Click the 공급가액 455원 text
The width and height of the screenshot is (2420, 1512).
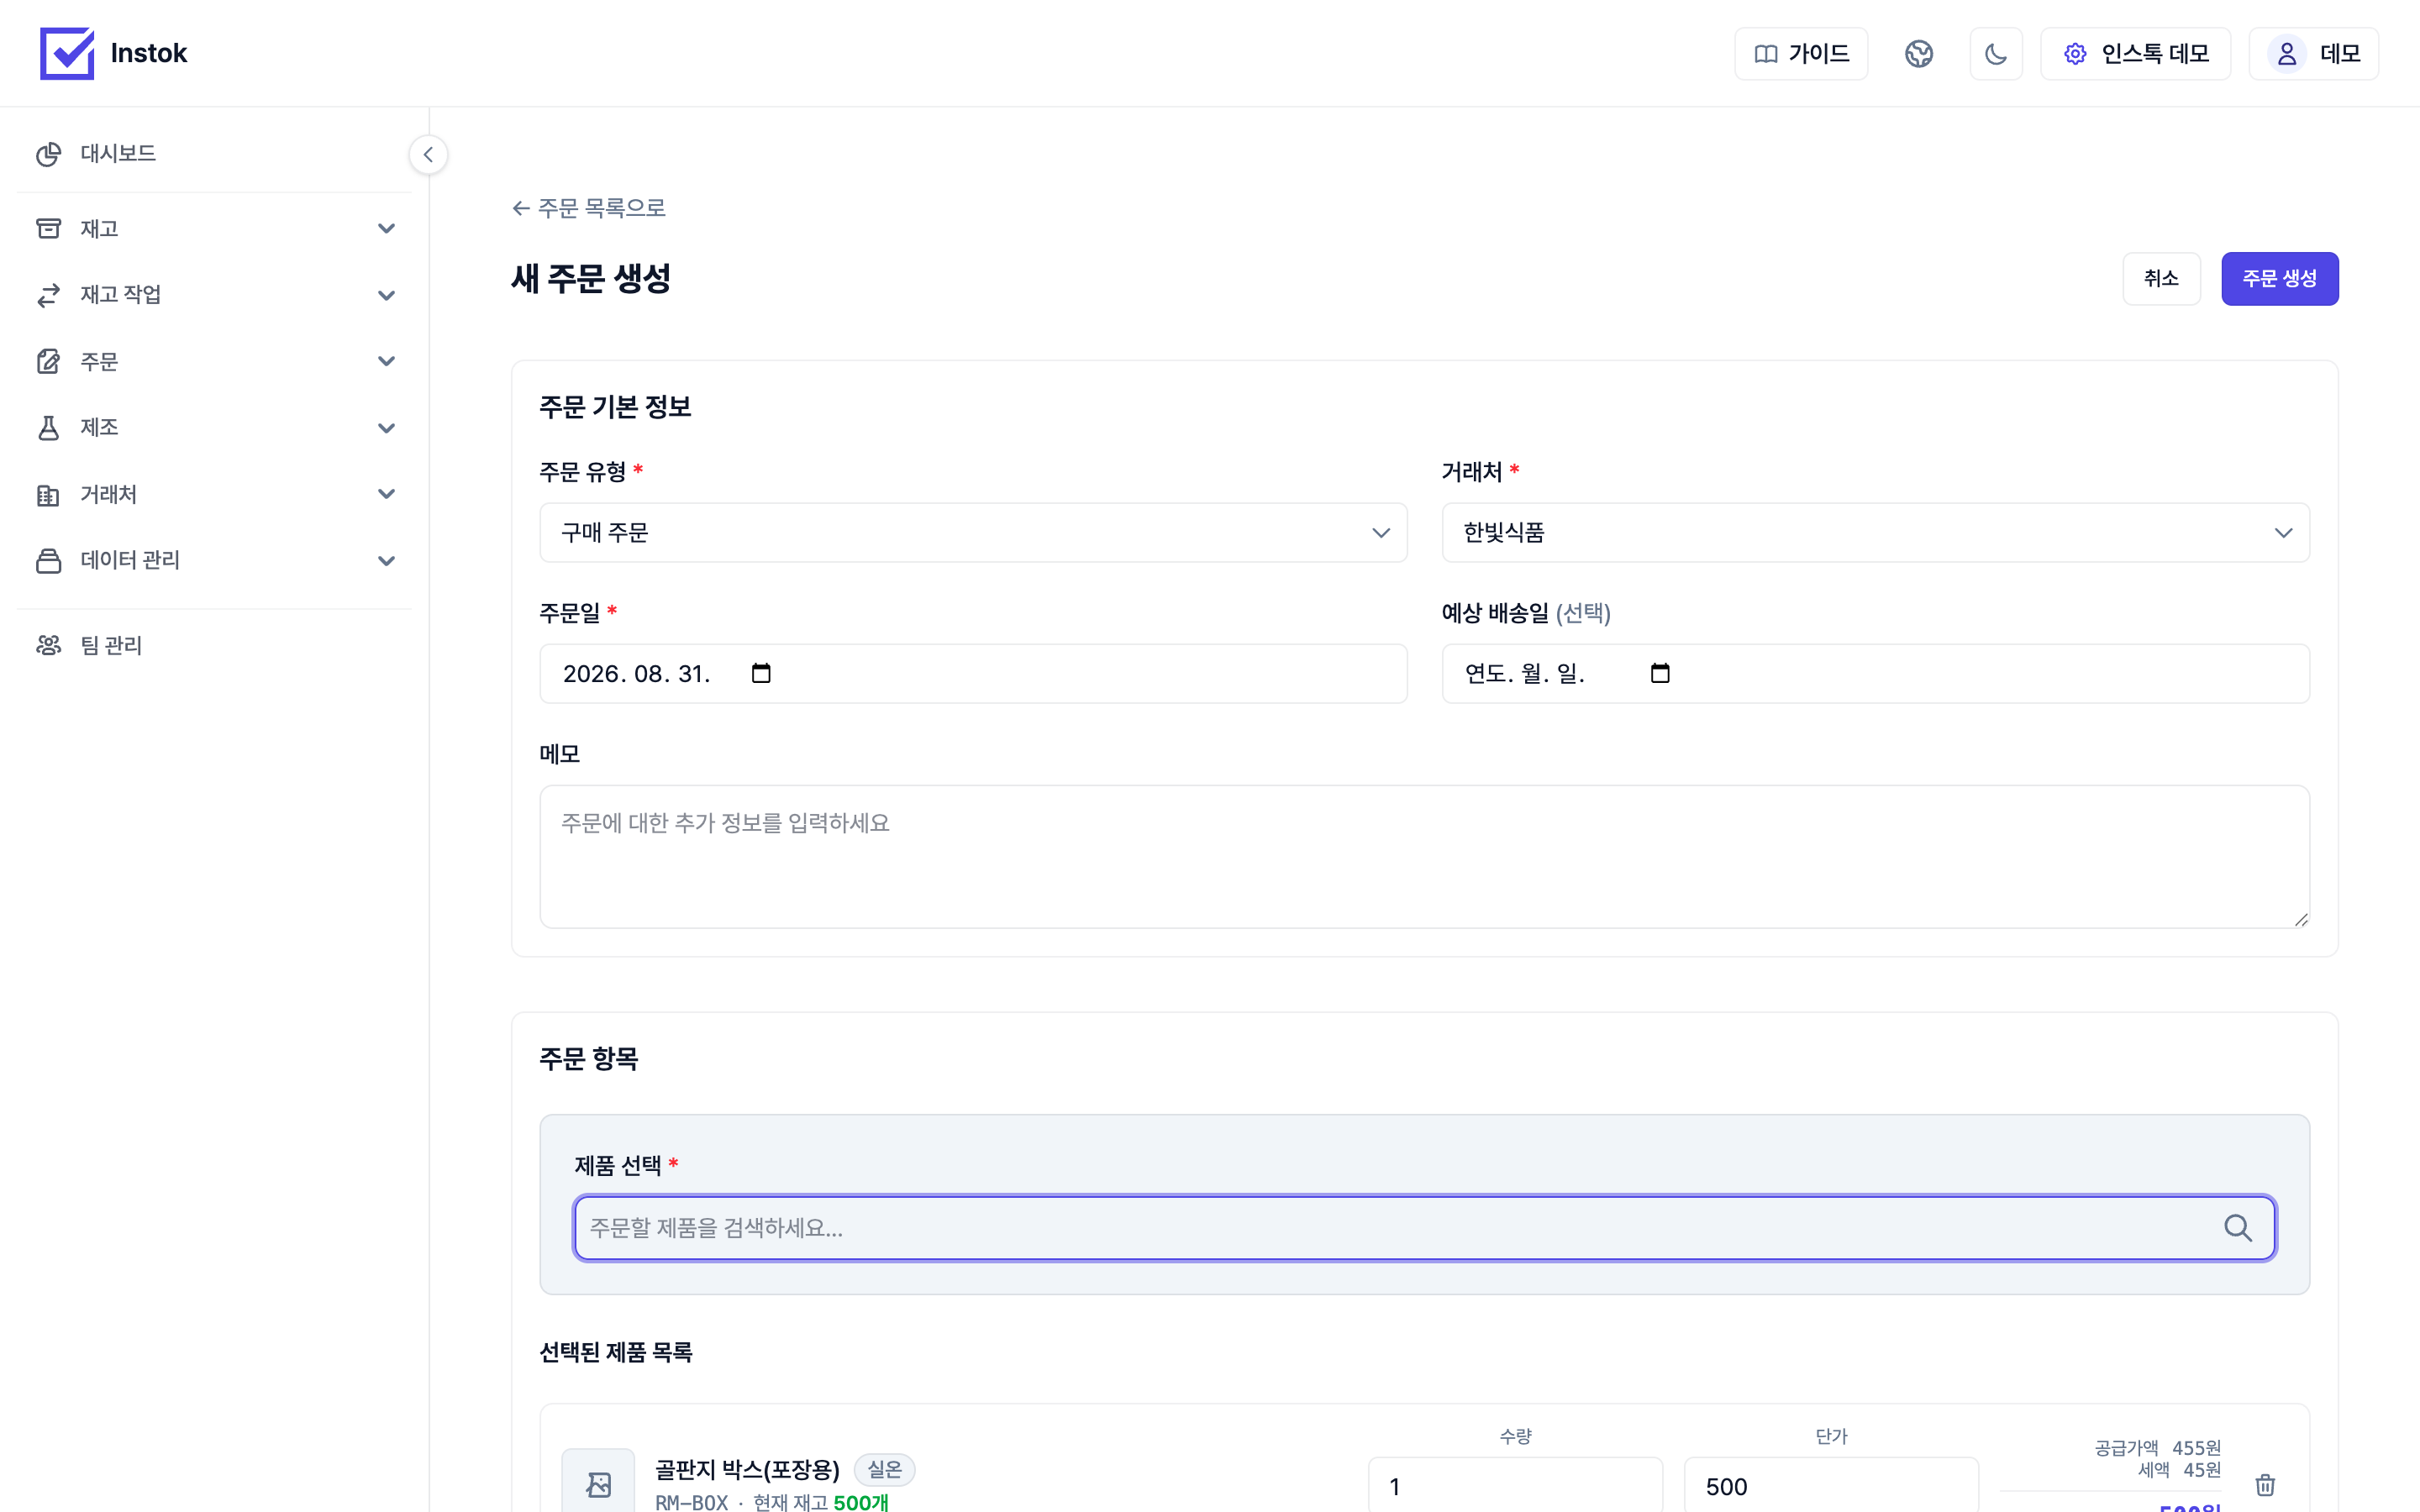coord(2157,1448)
